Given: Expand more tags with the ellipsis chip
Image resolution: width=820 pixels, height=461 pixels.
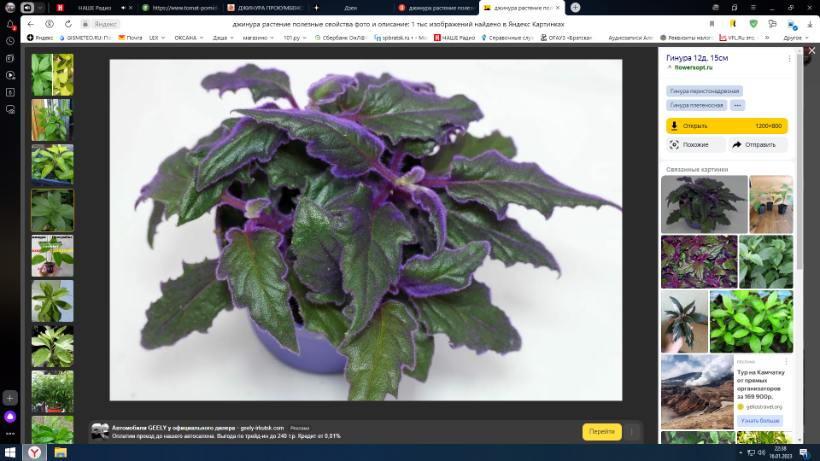Looking at the screenshot, I should 737,105.
